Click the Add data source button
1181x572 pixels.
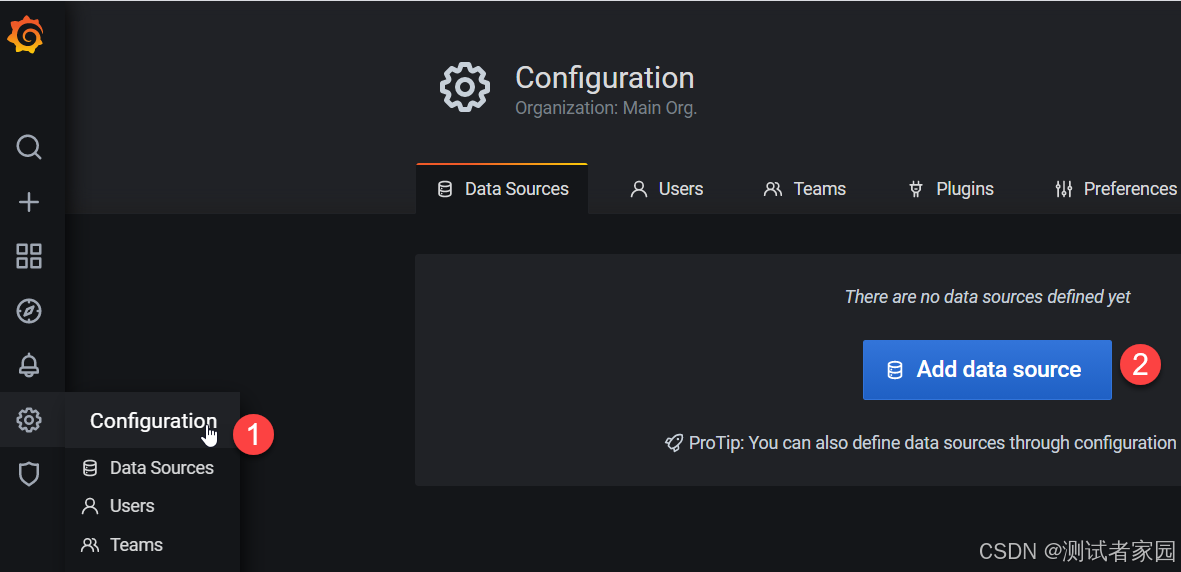[x=987, y=369]
